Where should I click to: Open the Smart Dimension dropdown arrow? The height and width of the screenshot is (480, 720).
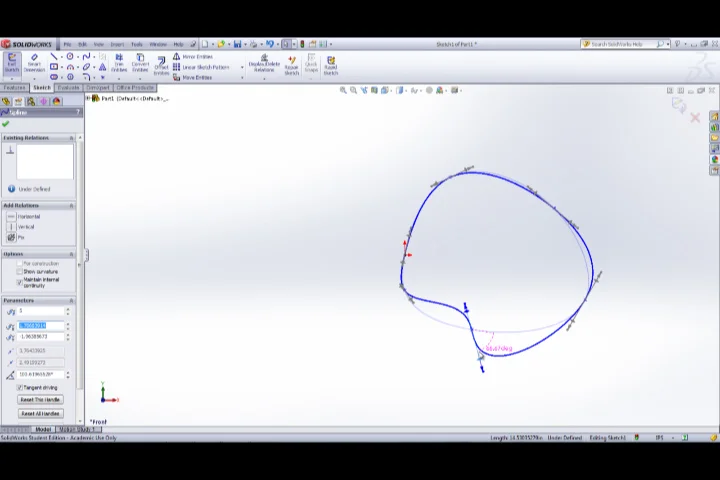point(34,79)
